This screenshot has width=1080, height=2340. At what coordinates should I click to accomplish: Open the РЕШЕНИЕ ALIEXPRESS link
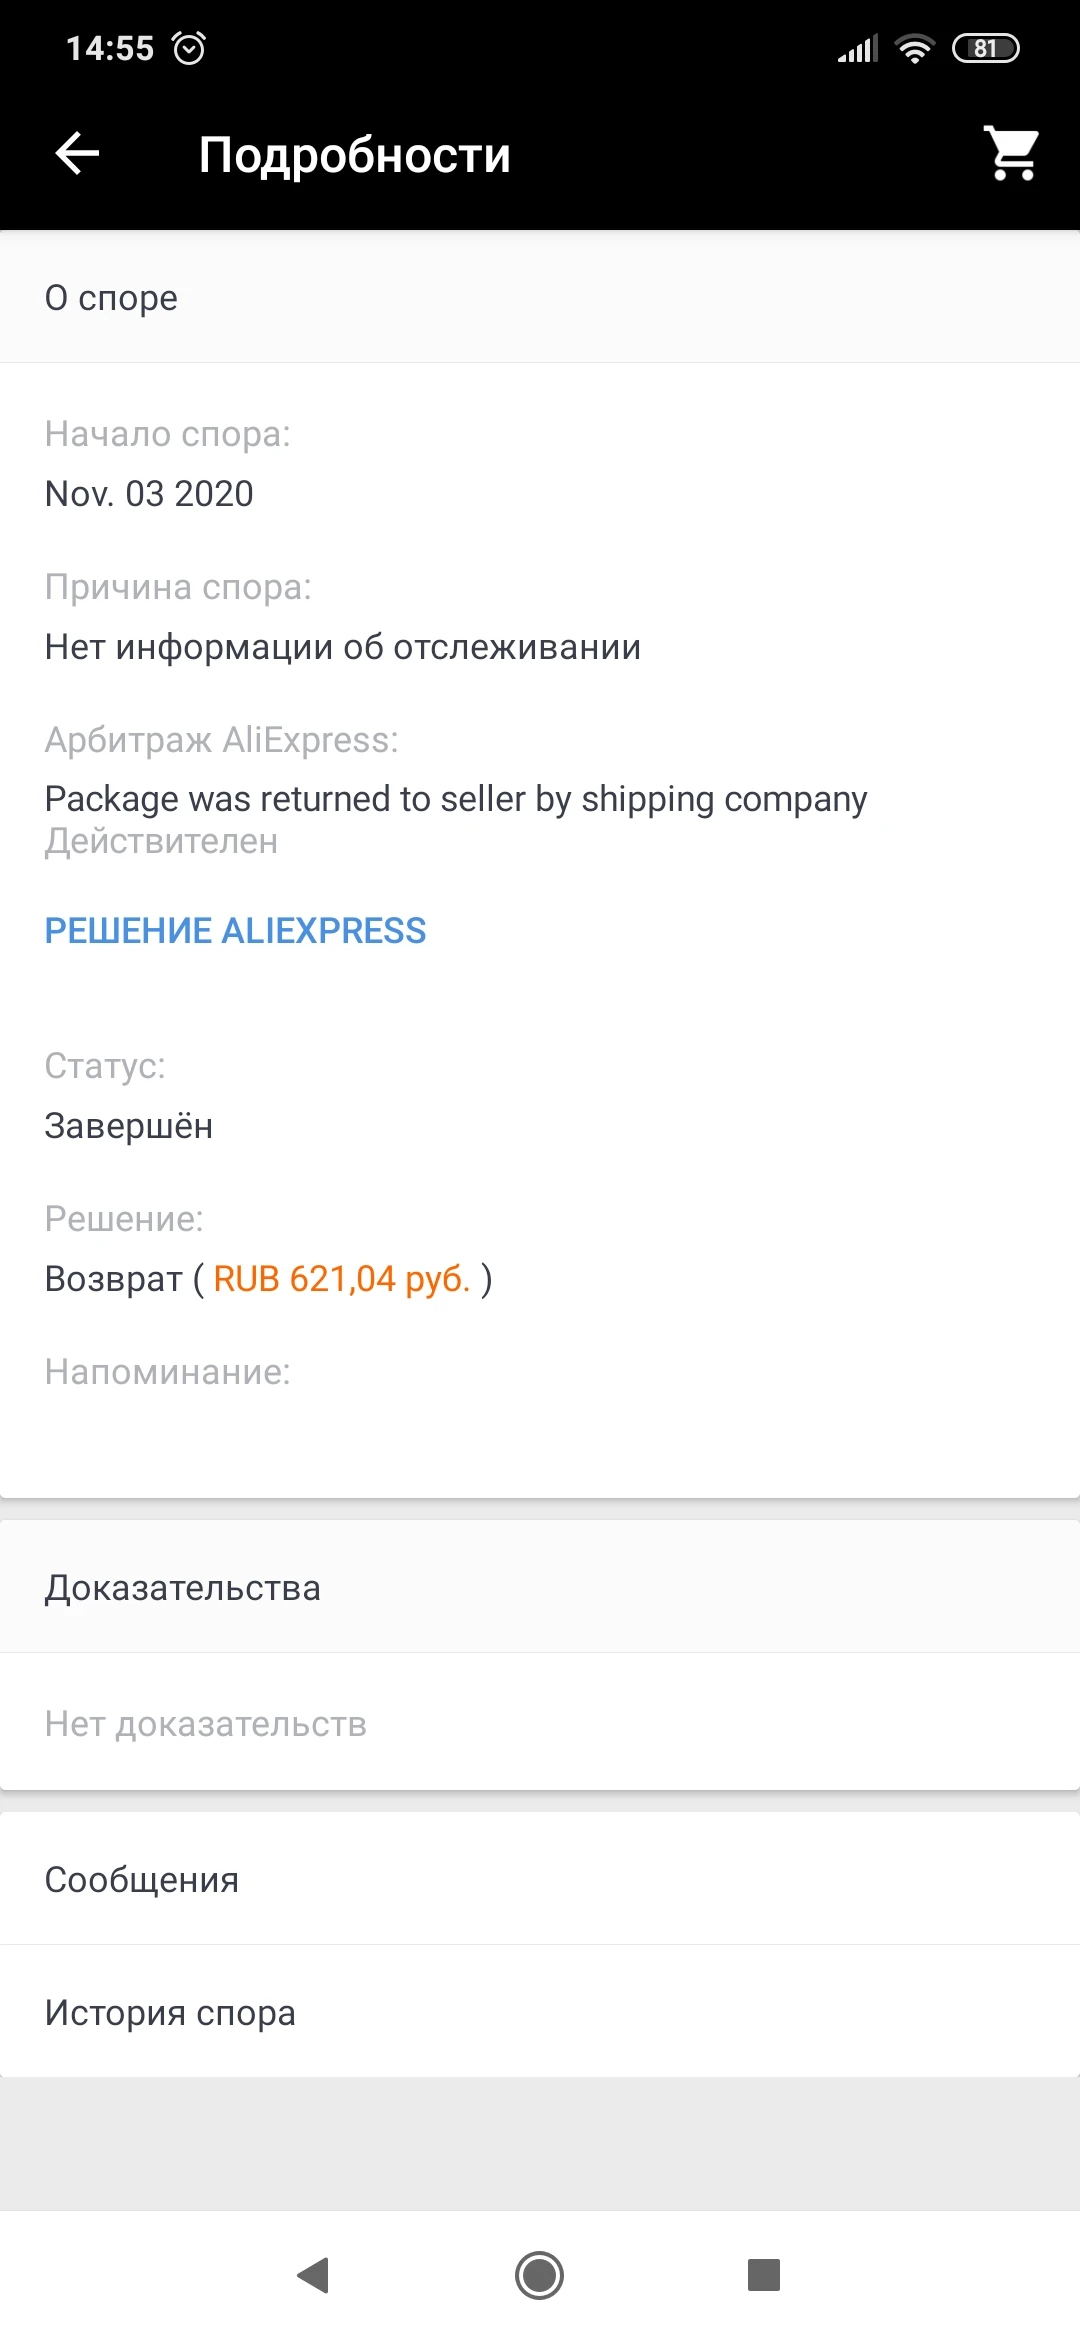point(235,931)
